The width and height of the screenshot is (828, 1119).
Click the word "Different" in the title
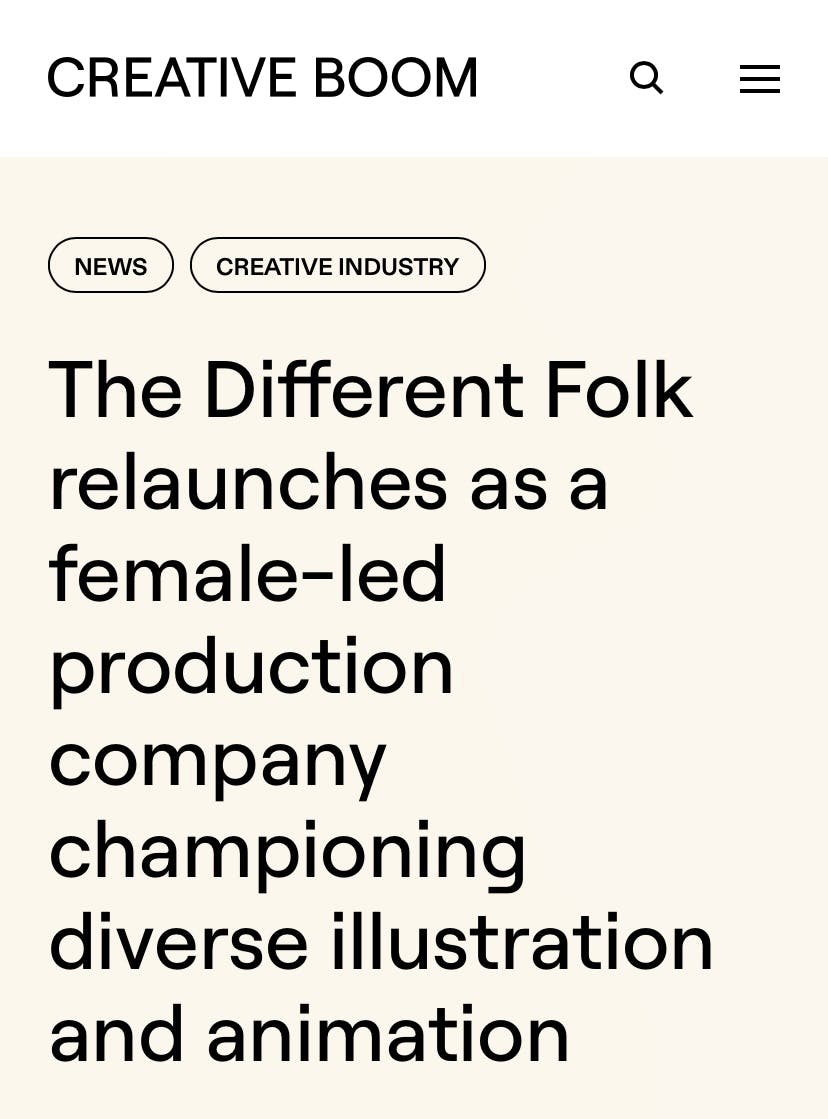coord(363,390)
